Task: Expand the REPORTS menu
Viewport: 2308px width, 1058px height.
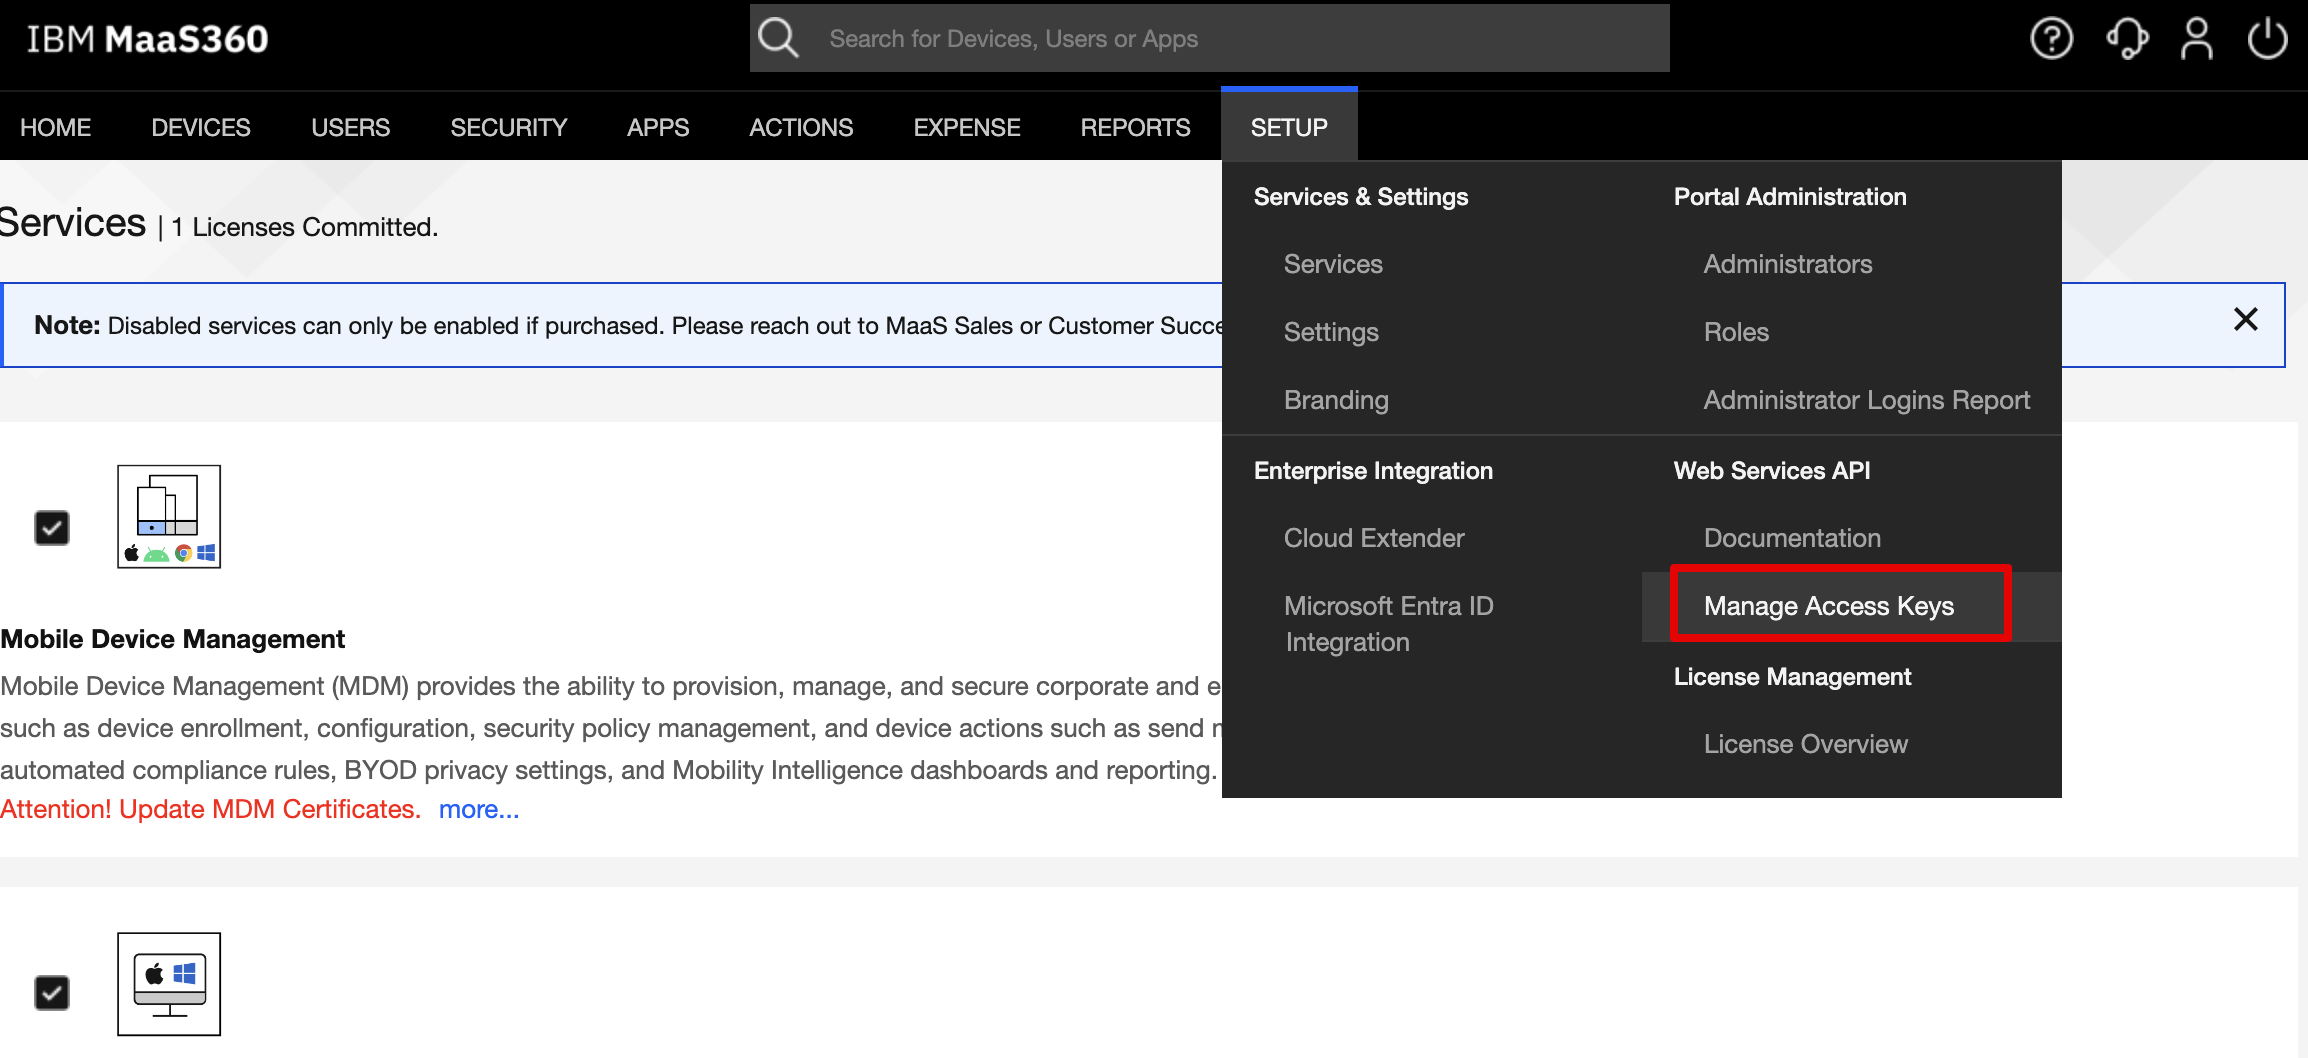Action: coord(1135,127)
